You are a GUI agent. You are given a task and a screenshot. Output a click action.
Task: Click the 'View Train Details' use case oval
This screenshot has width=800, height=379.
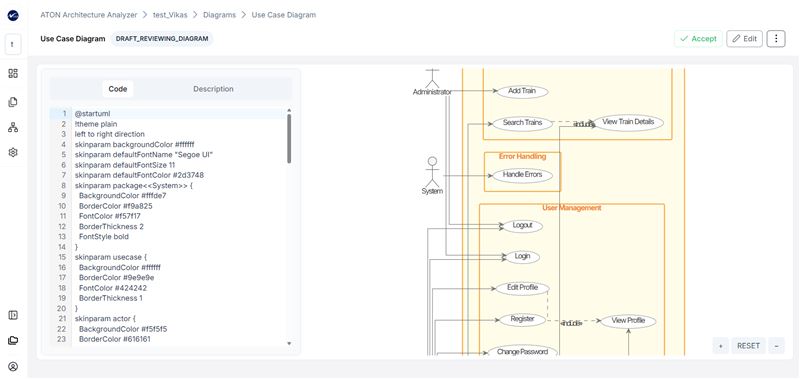click(x=628, y=122)
